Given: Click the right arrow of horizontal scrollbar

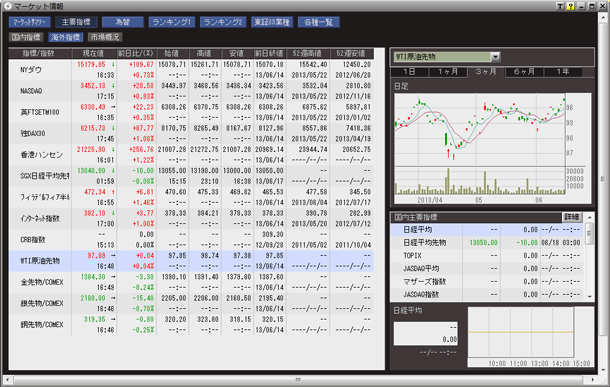Looking at the screenshot, I should [592, 380].
